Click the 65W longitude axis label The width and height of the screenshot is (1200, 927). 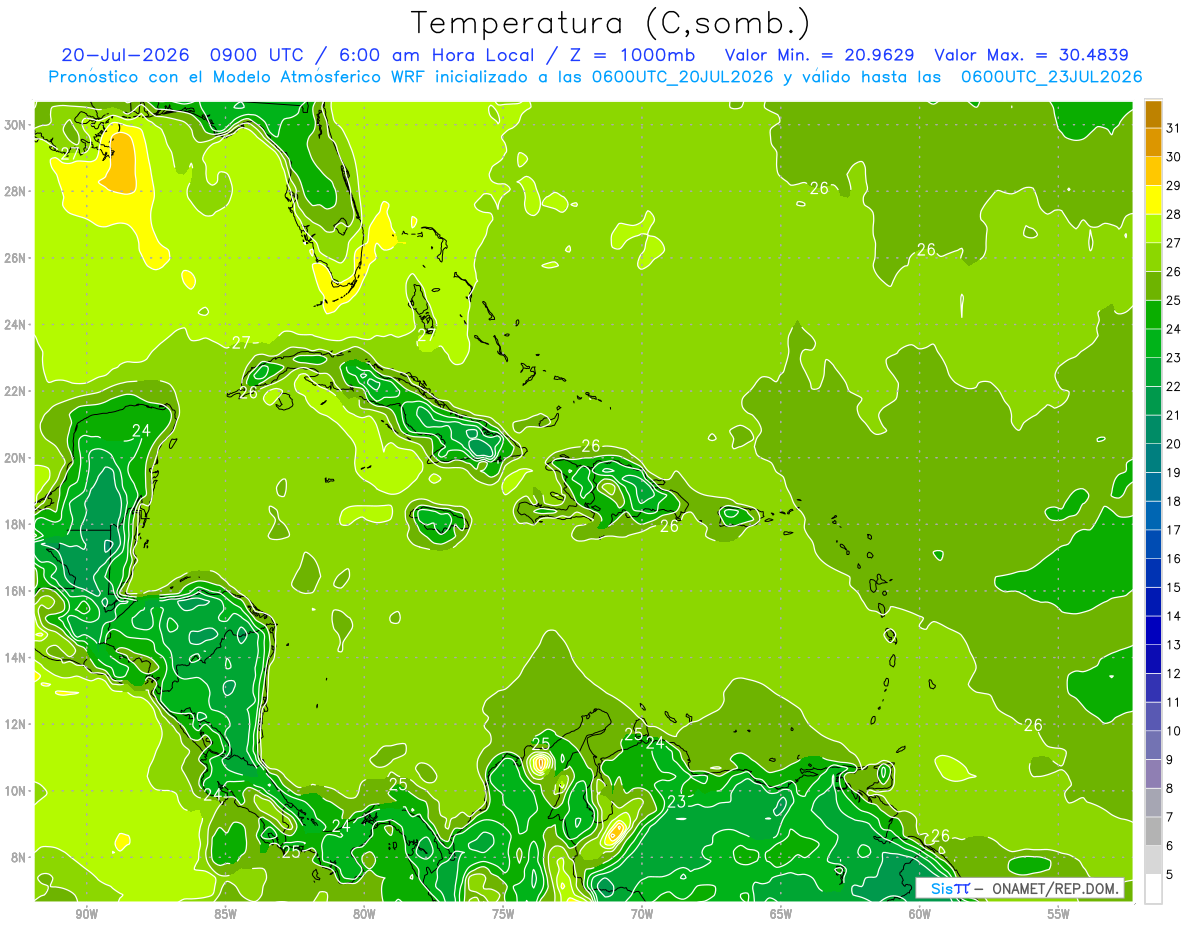(781, 914)
